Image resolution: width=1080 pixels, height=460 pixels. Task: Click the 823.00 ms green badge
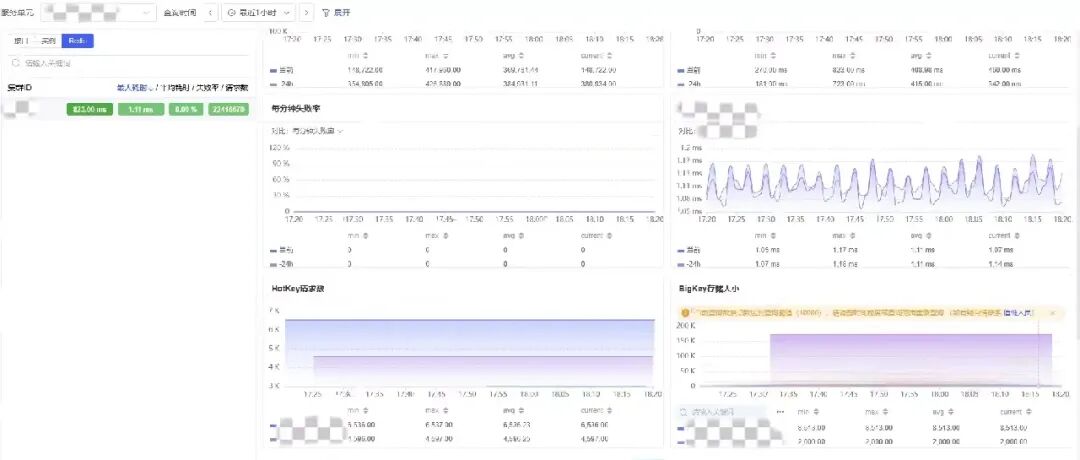pos(90,109)
